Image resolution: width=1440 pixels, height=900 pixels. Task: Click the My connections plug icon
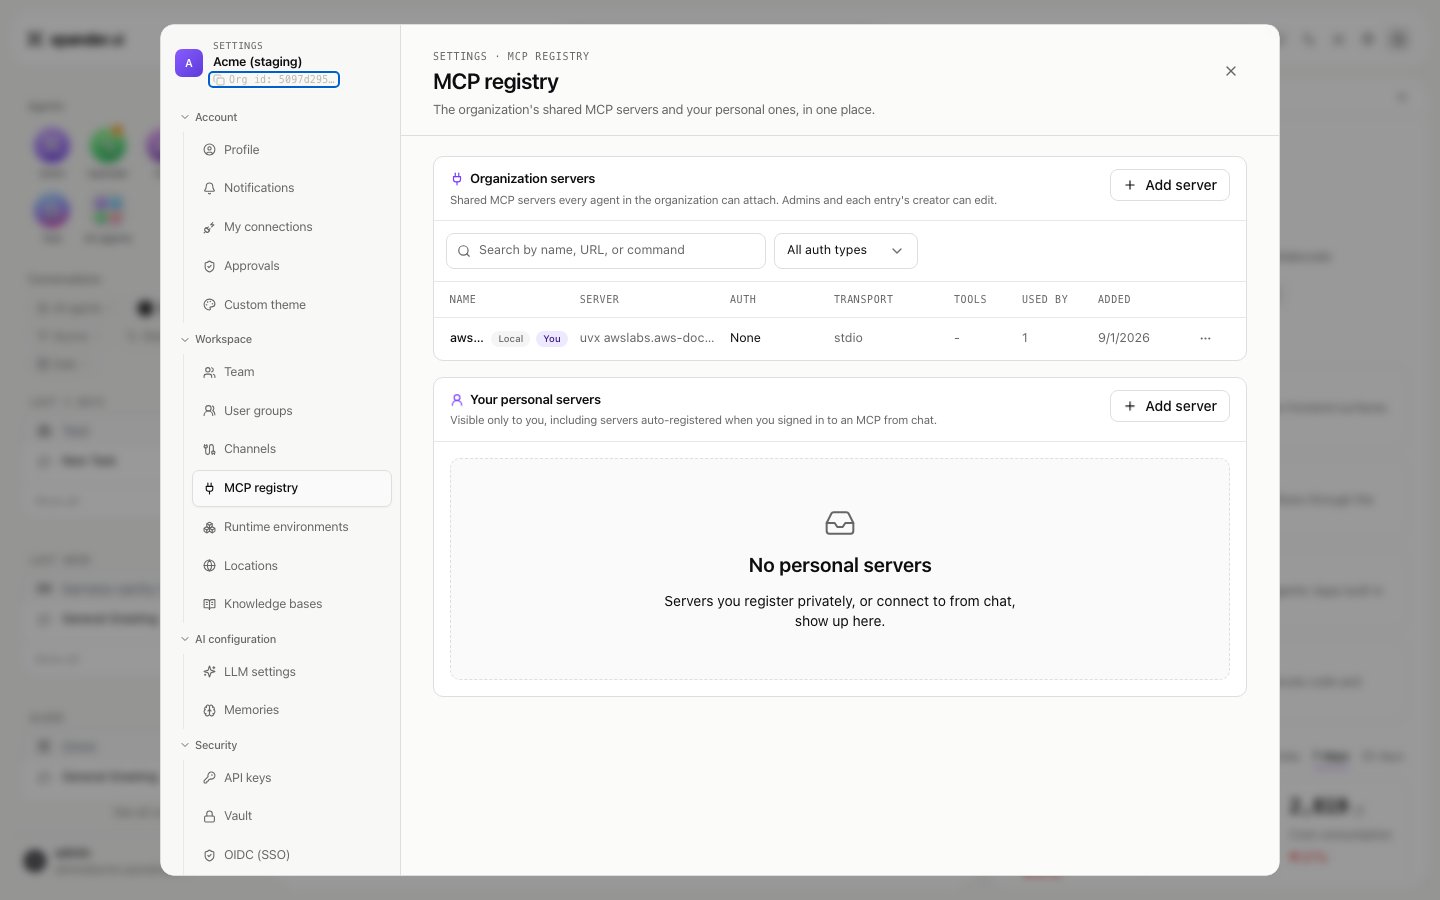[209, 227]
